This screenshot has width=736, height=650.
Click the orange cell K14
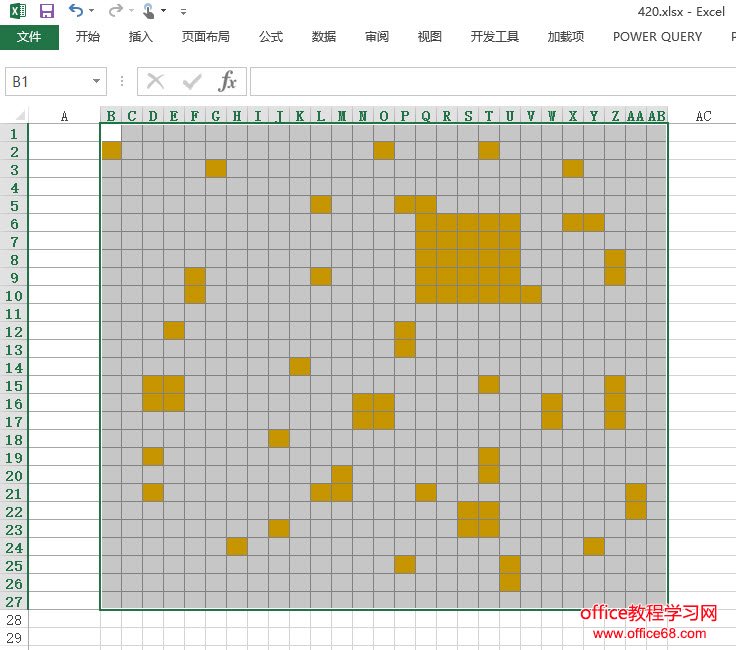pyautogui.click(x=300, y=367)
